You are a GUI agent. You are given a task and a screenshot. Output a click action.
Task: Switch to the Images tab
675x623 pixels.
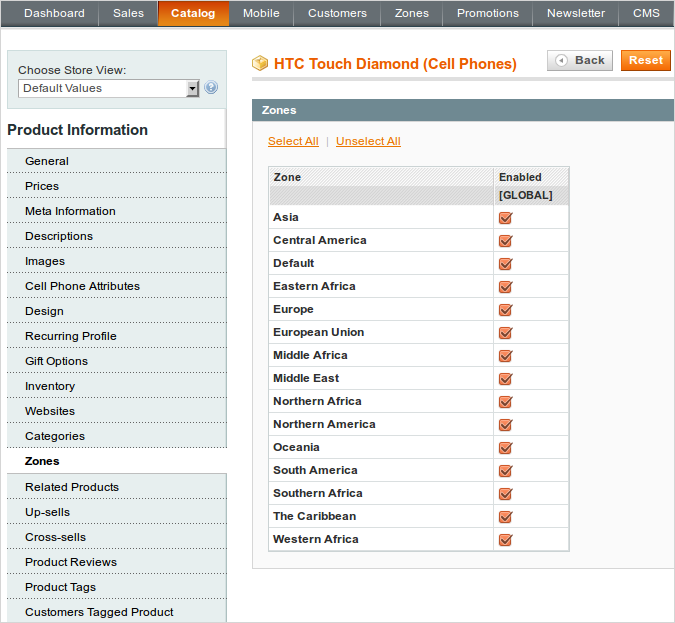point(117,261)
